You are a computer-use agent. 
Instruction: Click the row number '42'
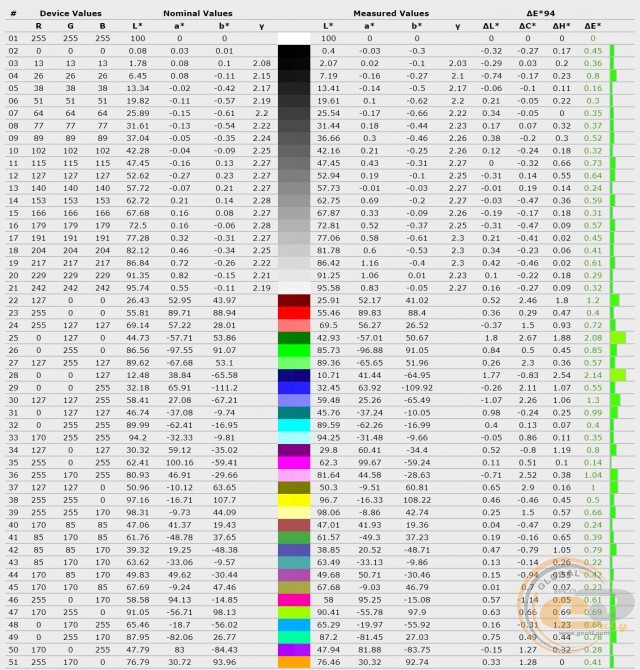(x=13, y=550)
